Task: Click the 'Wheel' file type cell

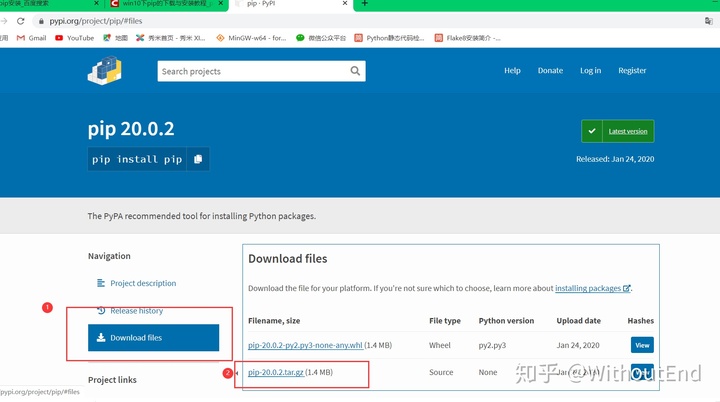Action: pyautogui.click(x=439, y=345)
